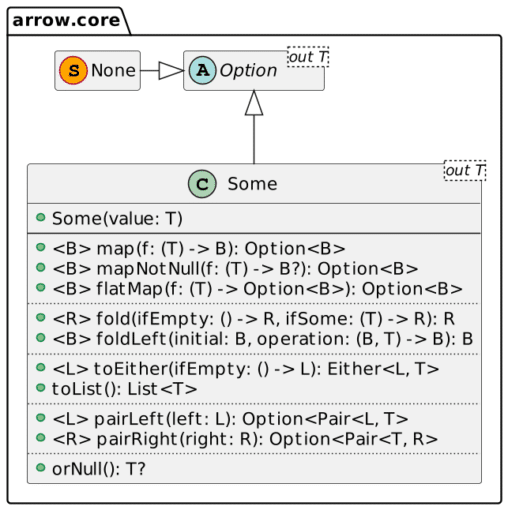This screenshot has height=510, width=508.
Task: Click the mapNotNull method signature text
Action: pos(235,269)
